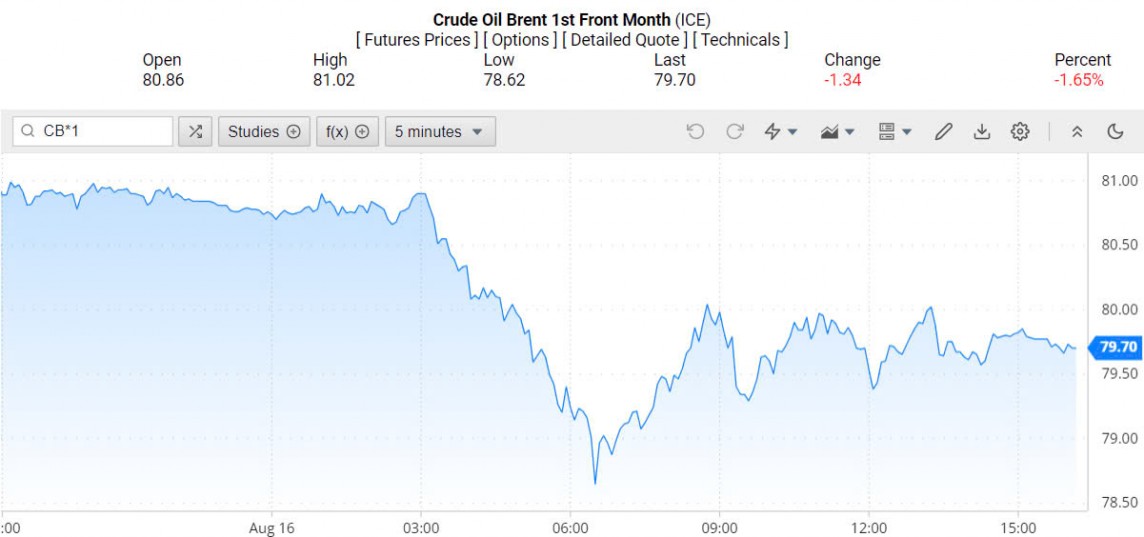View the Technicals link
The height and width of the screenshot is (537, 1144).
(740, 40)
